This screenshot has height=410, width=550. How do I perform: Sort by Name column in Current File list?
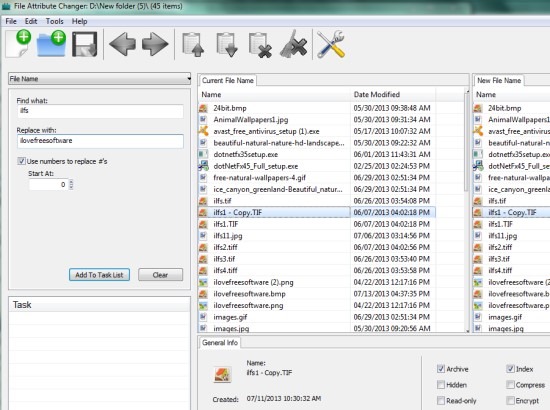pos(275,95)
